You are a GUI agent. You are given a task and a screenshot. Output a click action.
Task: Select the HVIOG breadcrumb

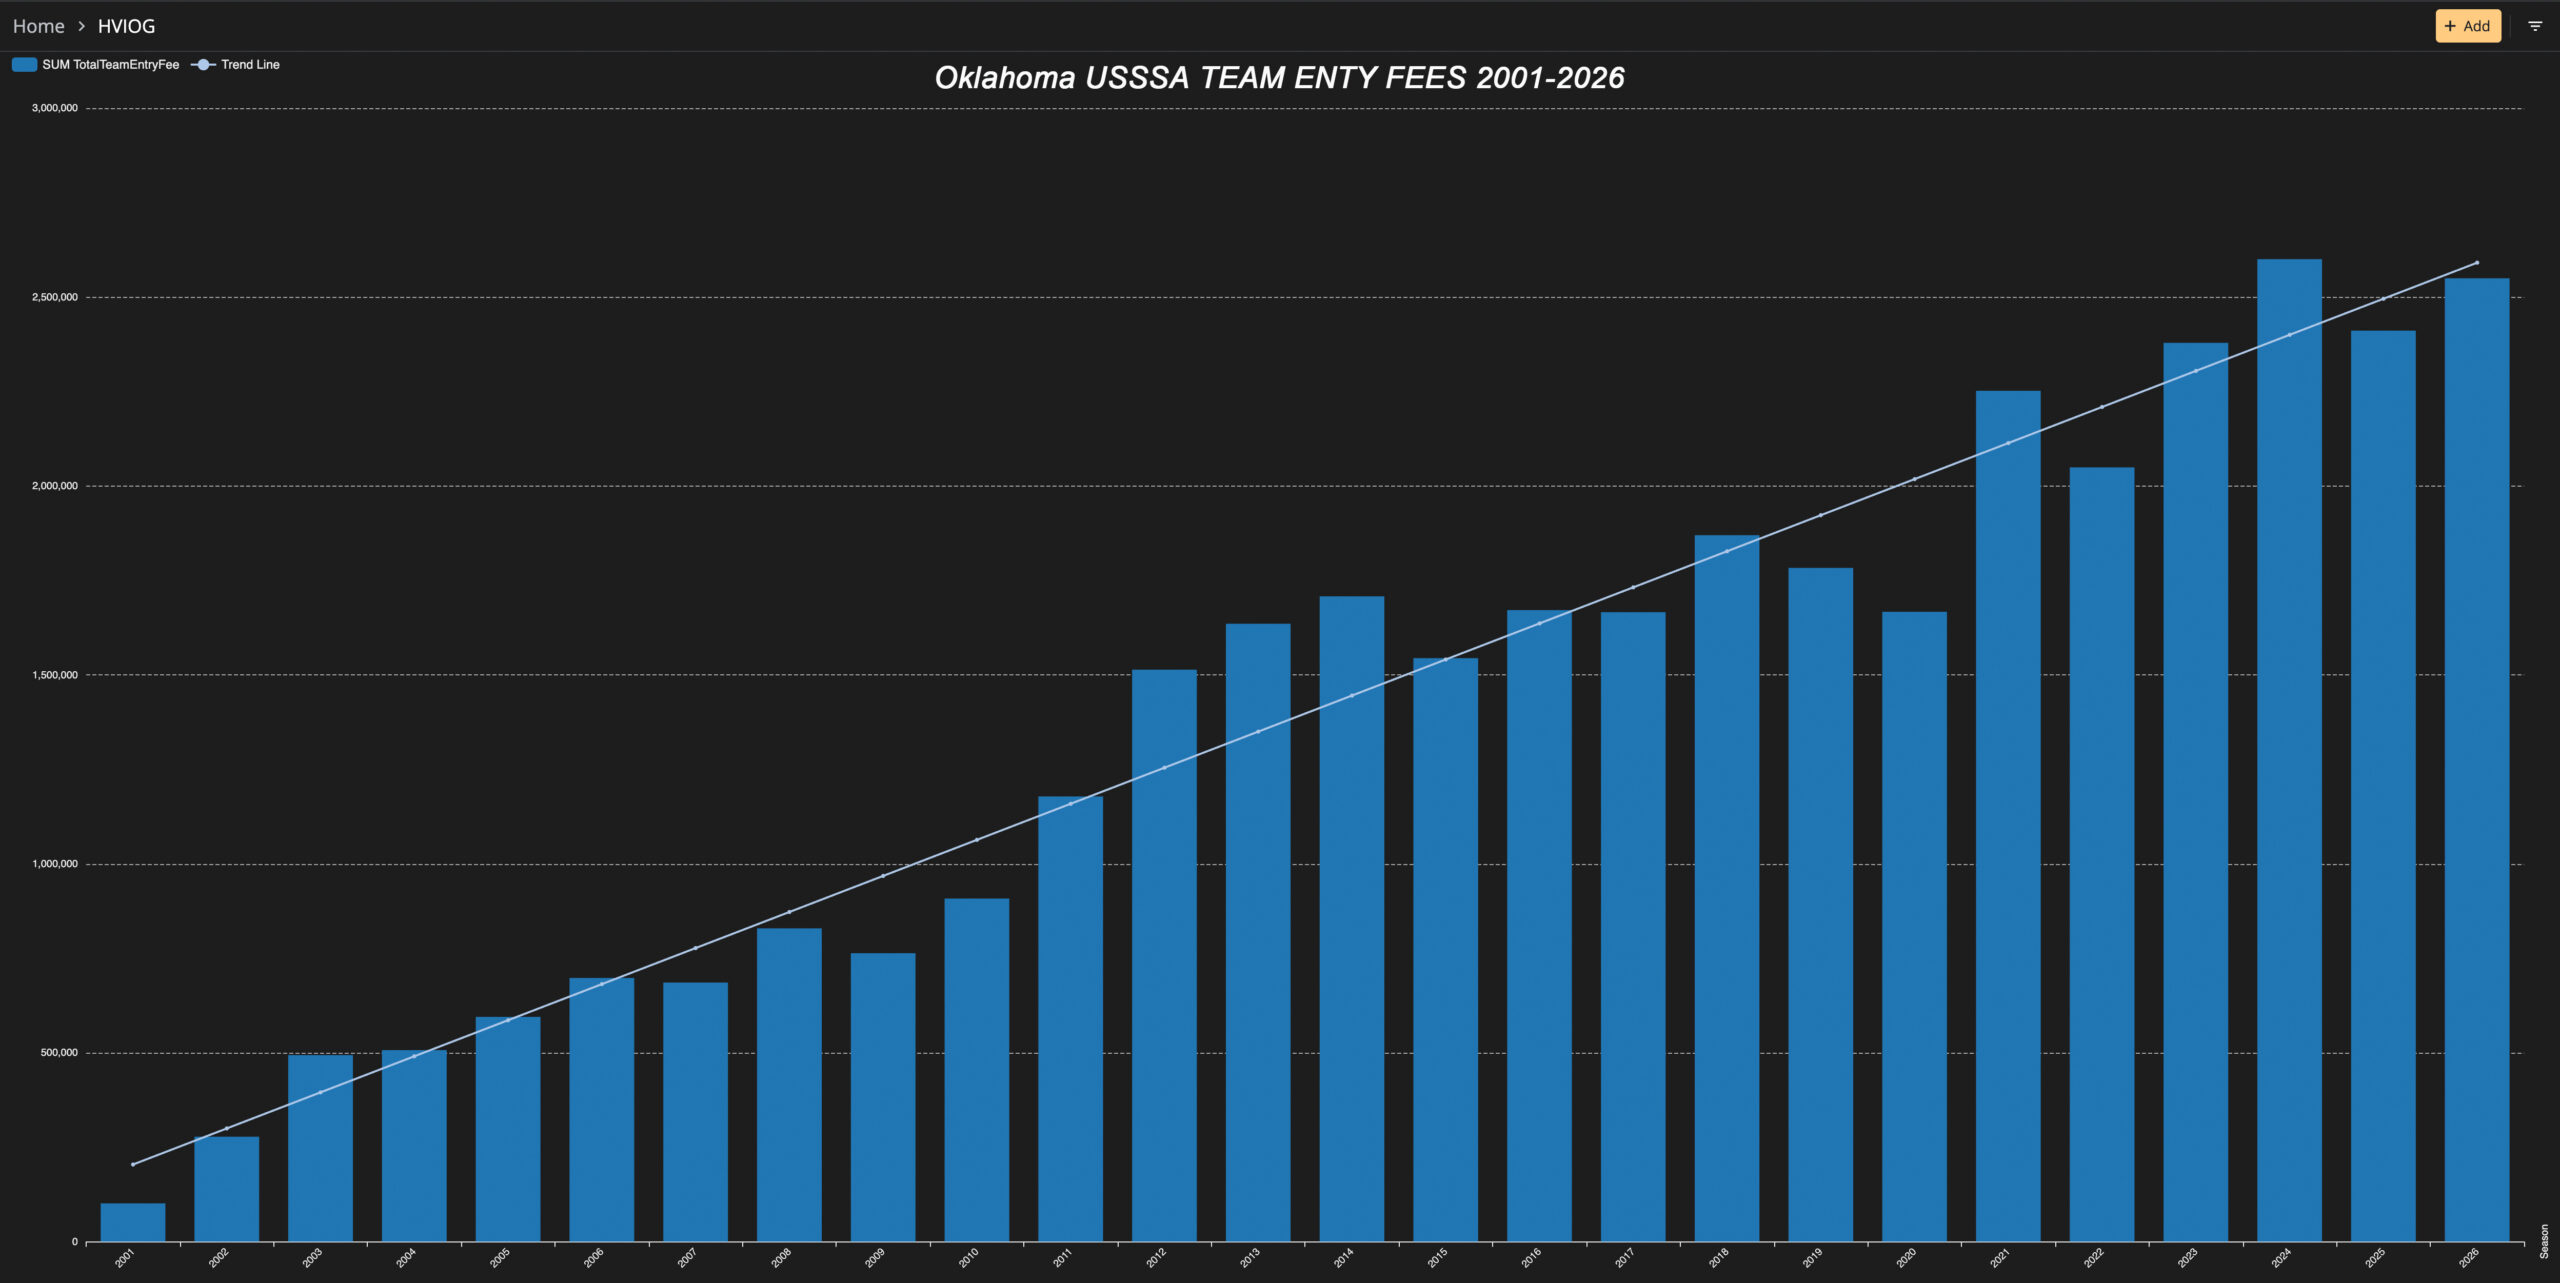pos(126,26)
